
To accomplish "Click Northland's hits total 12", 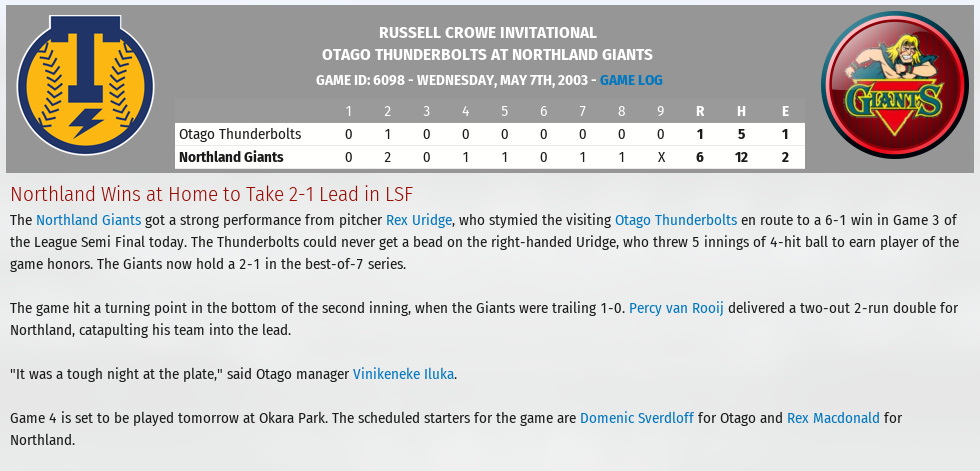I will pyautogui.click(x=741, y=157).
